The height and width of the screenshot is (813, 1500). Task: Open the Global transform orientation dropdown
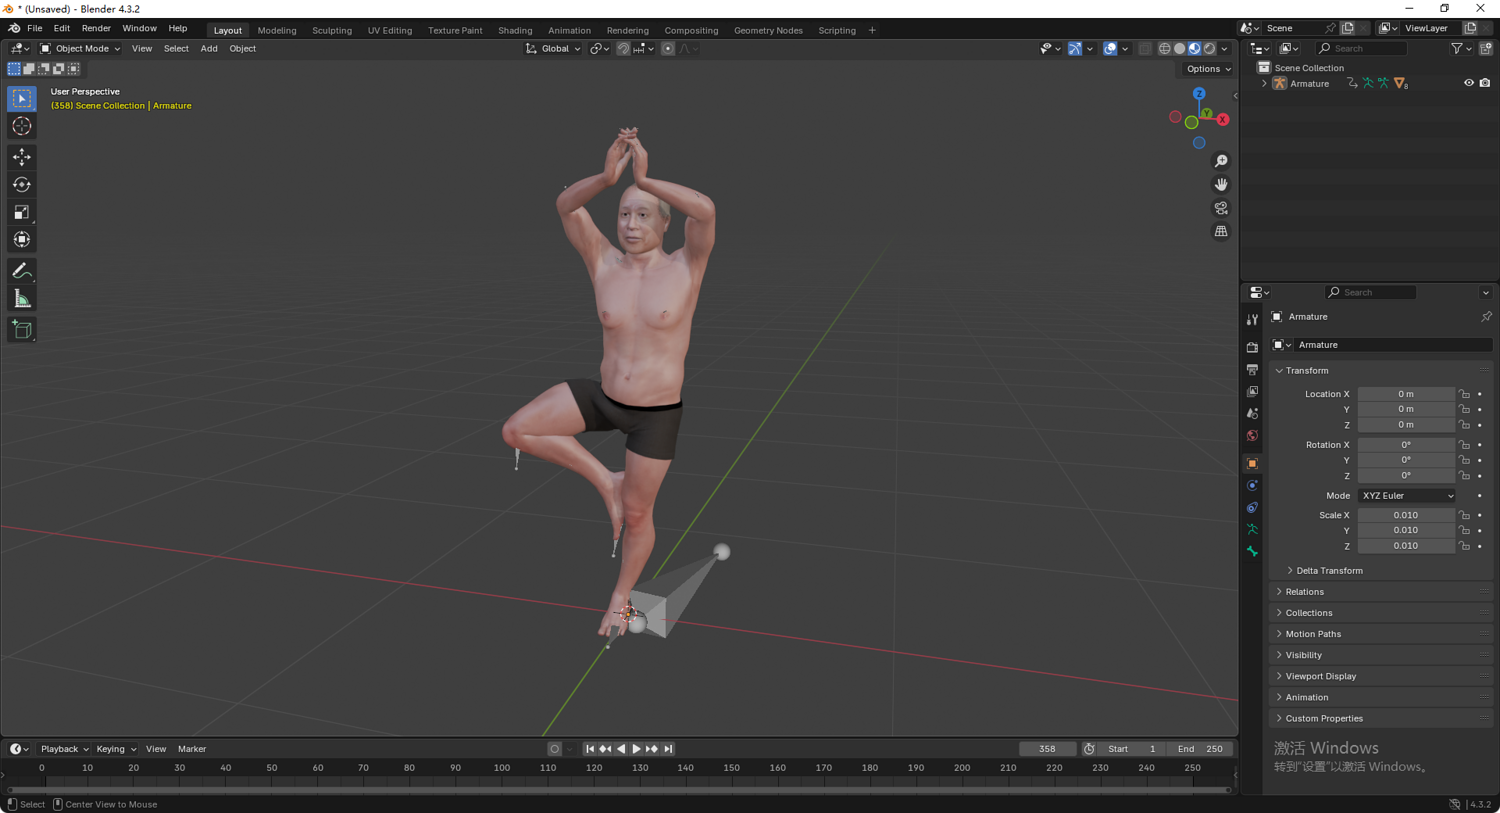click(553, 48)
